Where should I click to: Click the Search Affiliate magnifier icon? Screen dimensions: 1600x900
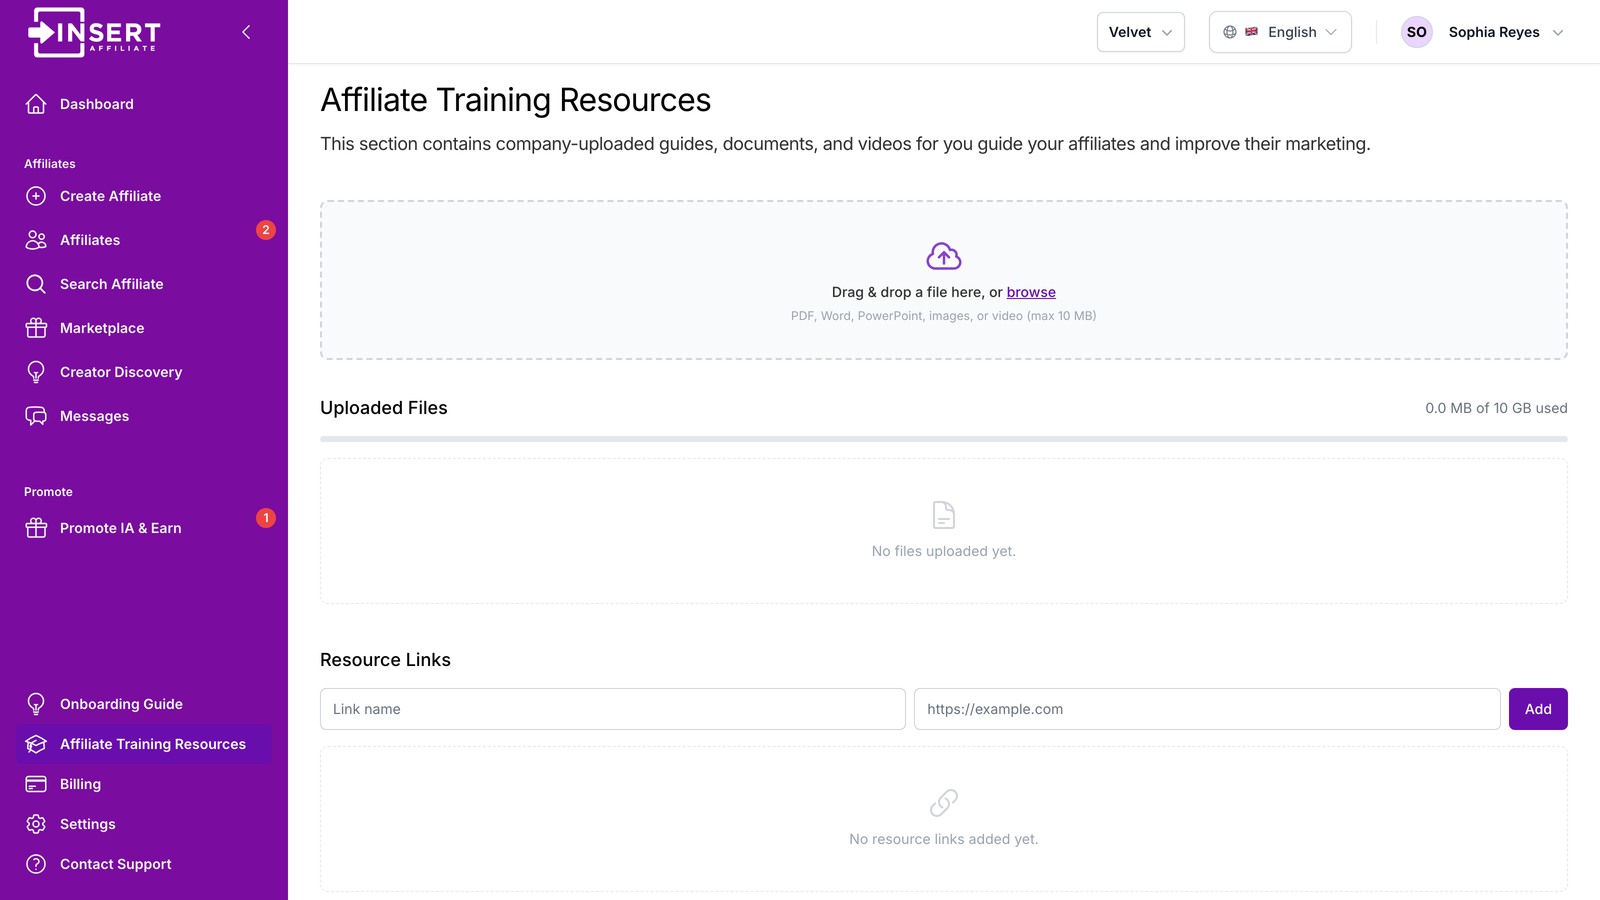pyautogui.click(x=36, y=284)
